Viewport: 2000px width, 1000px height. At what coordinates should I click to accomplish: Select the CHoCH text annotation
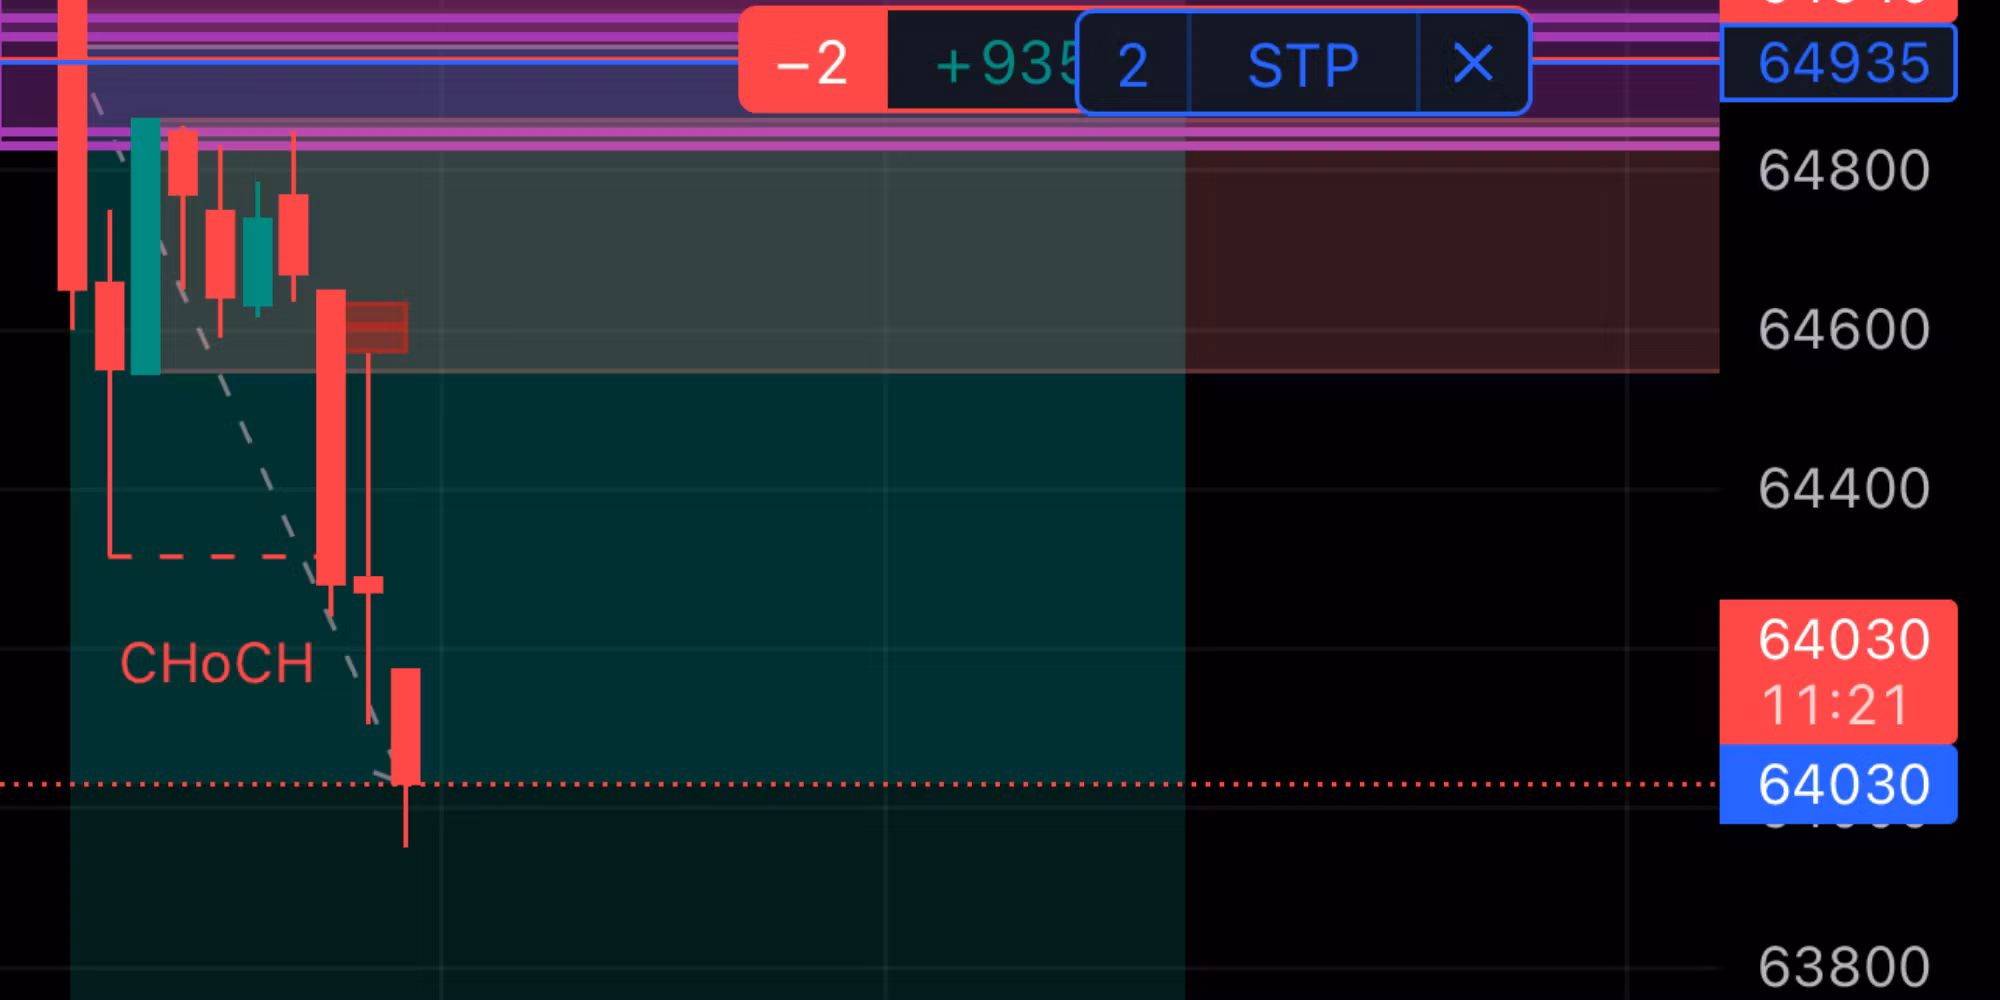pyautogui.click(x=216, y=664)
